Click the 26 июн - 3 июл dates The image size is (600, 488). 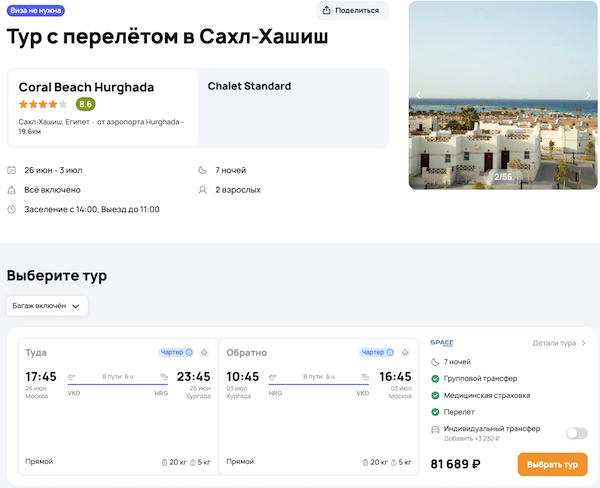click(51, 170)
